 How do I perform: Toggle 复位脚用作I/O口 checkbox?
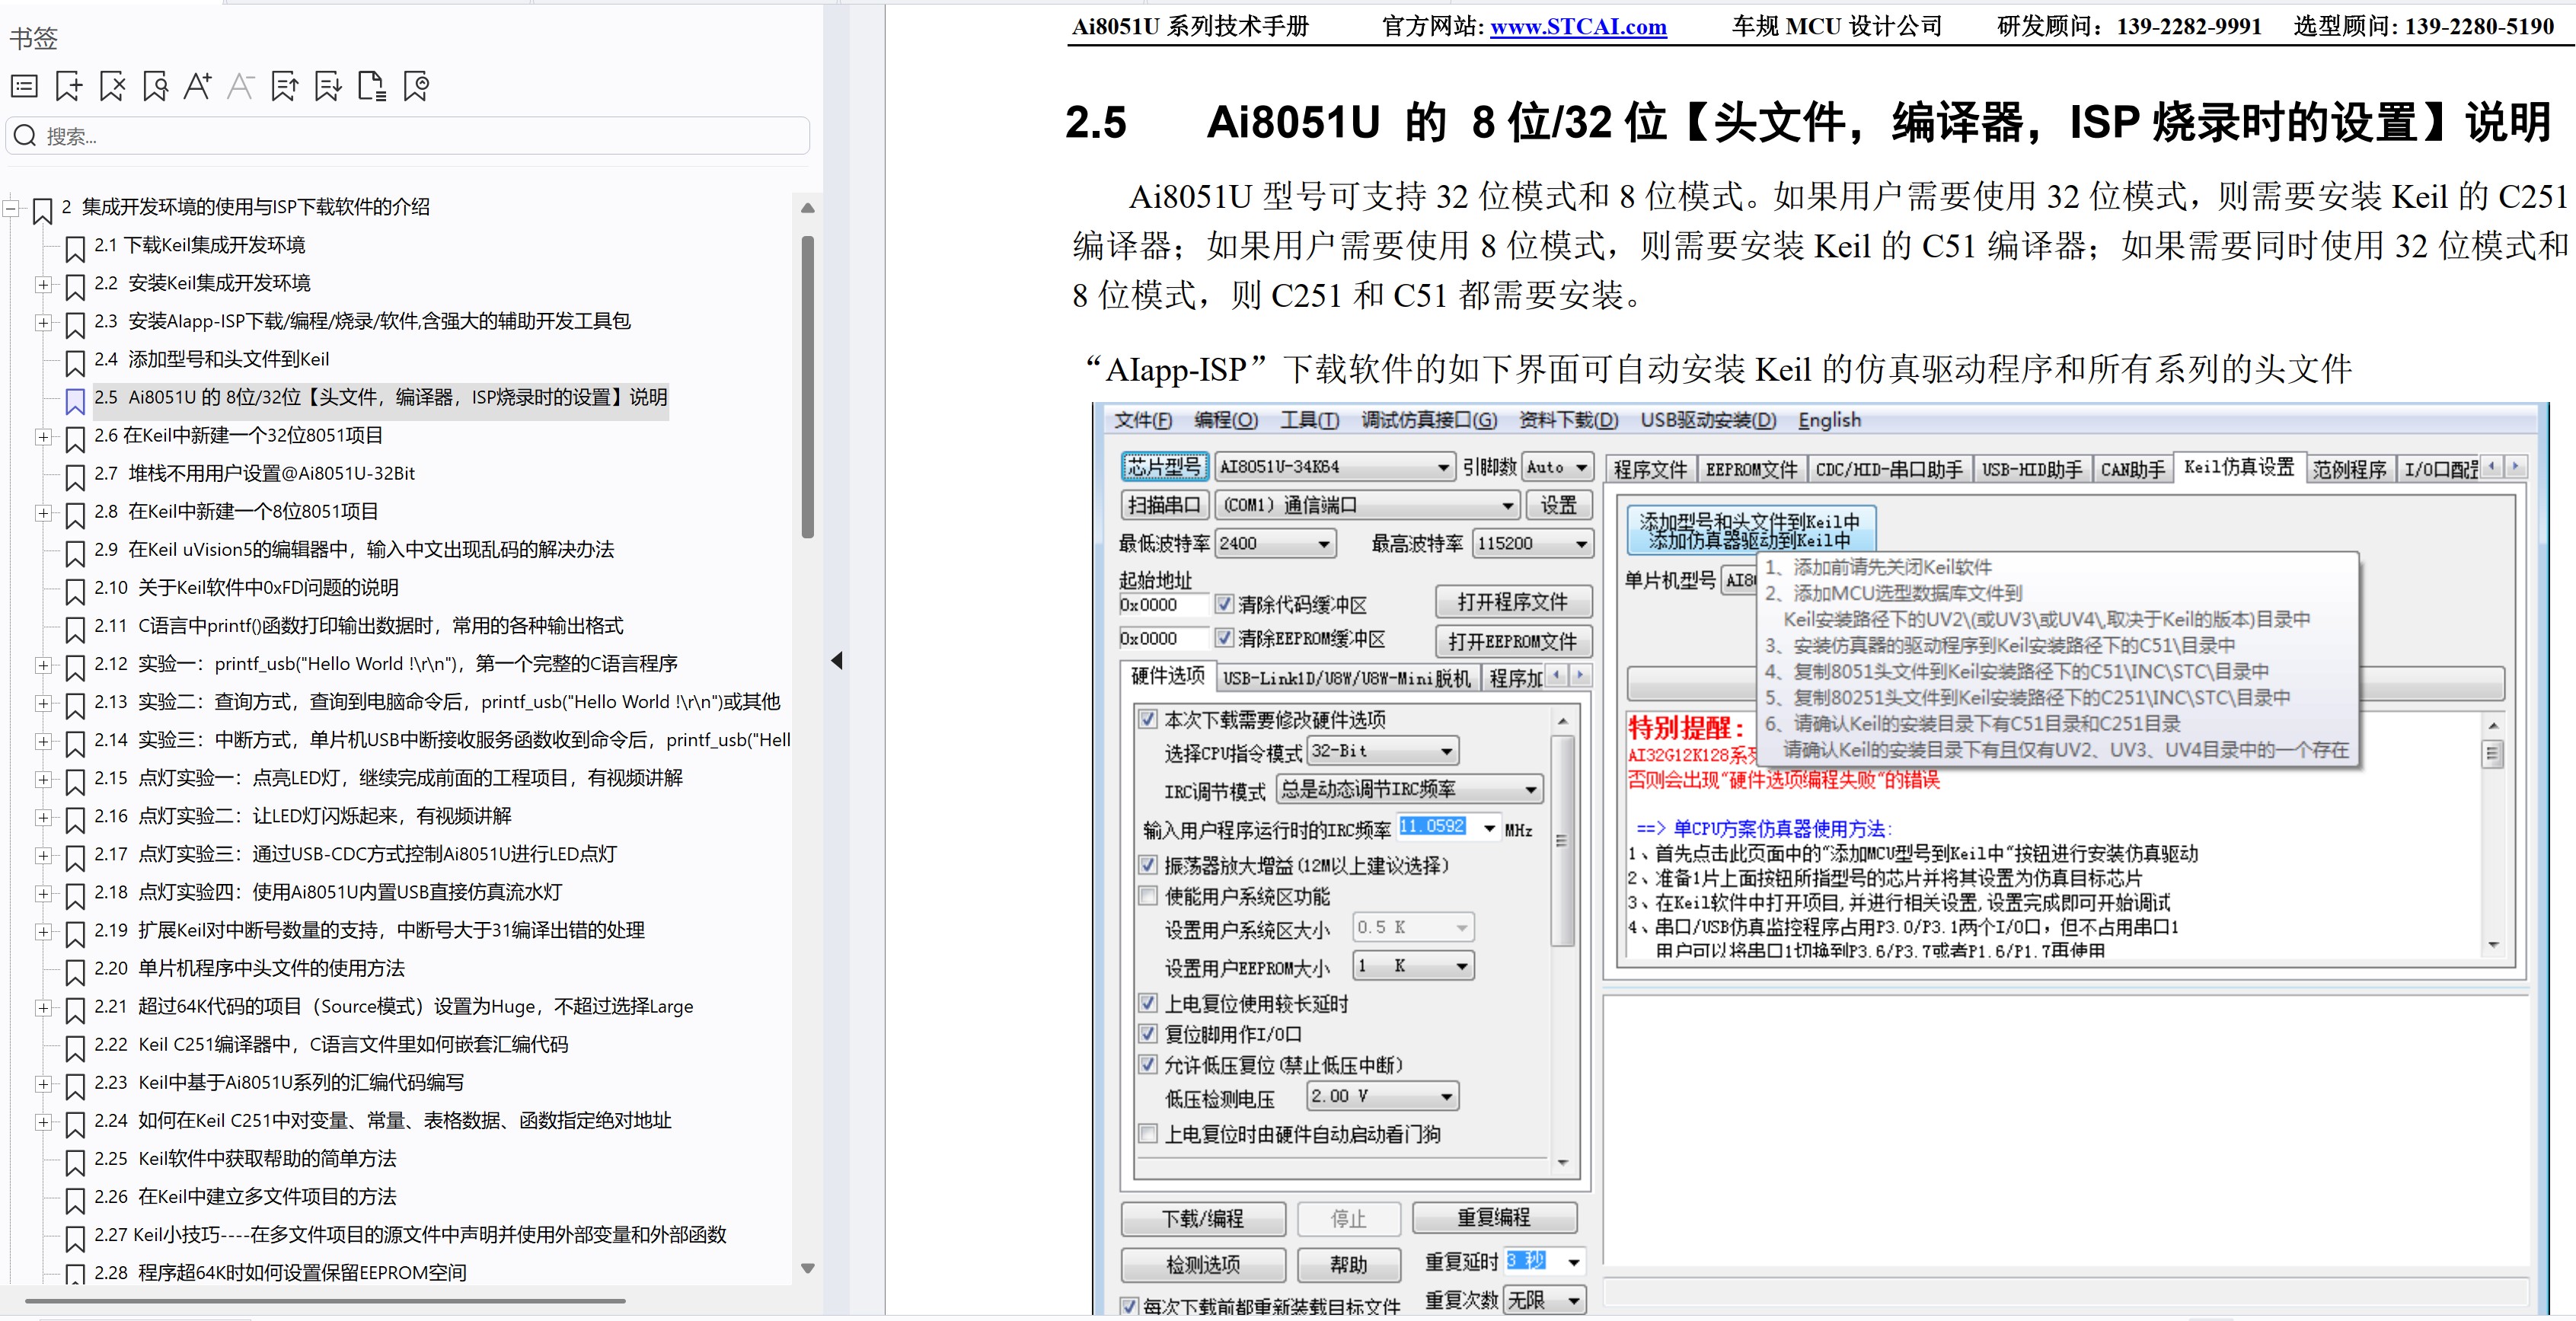coord(1148,1034)
